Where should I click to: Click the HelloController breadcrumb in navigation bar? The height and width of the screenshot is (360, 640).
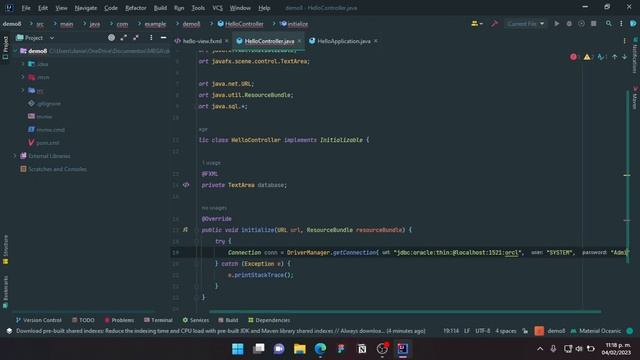tap(241, 24)
